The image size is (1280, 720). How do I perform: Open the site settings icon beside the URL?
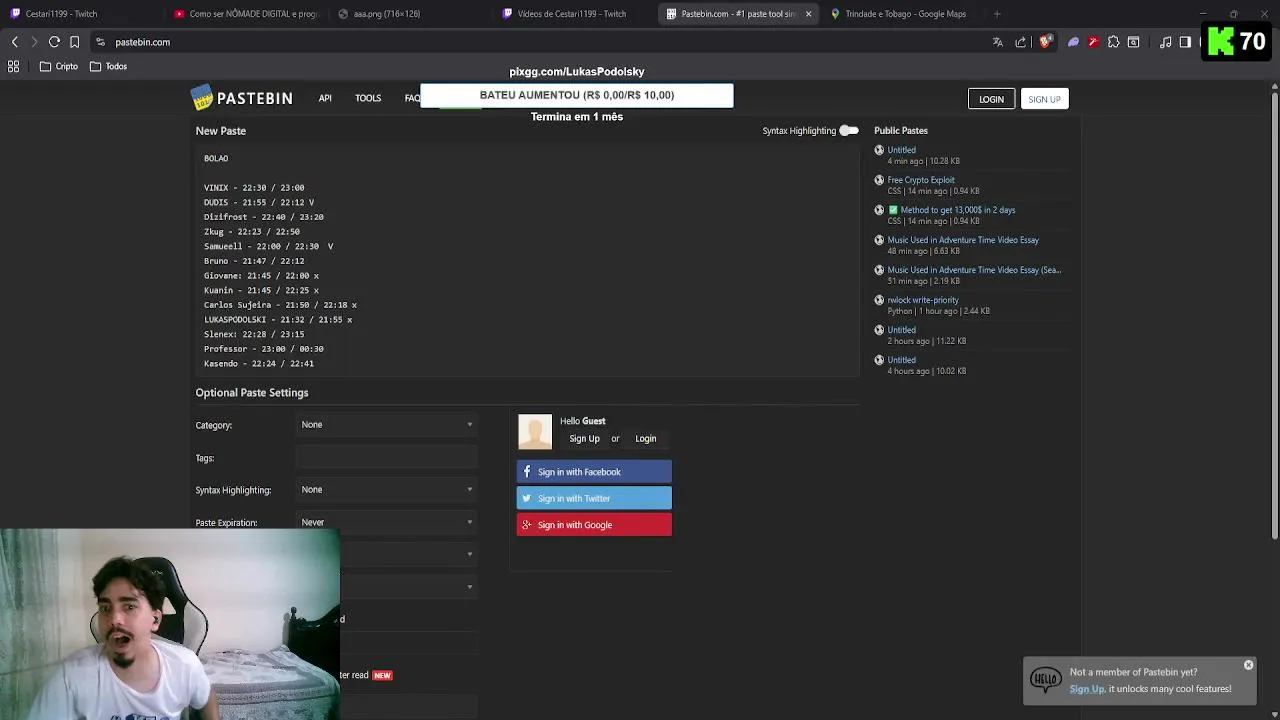click(x=100, y=42)
